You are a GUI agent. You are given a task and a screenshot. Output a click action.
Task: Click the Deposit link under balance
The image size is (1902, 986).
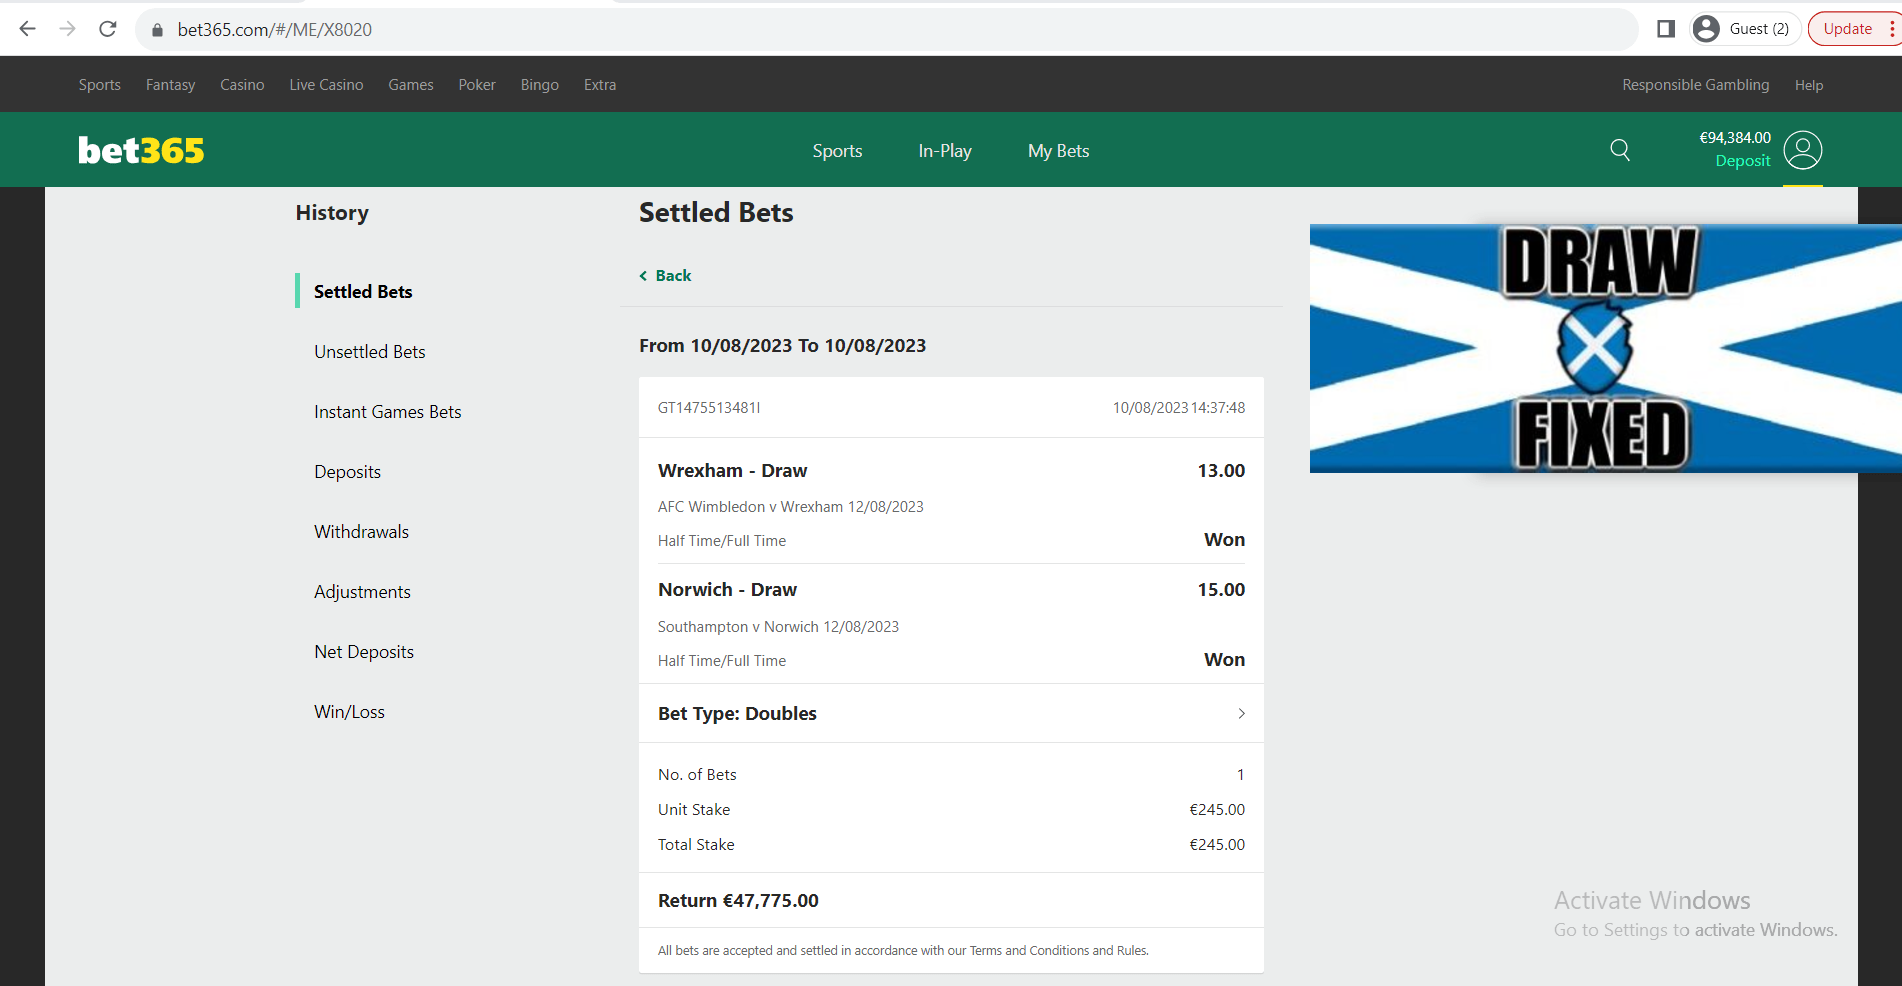click(1742, 161)
